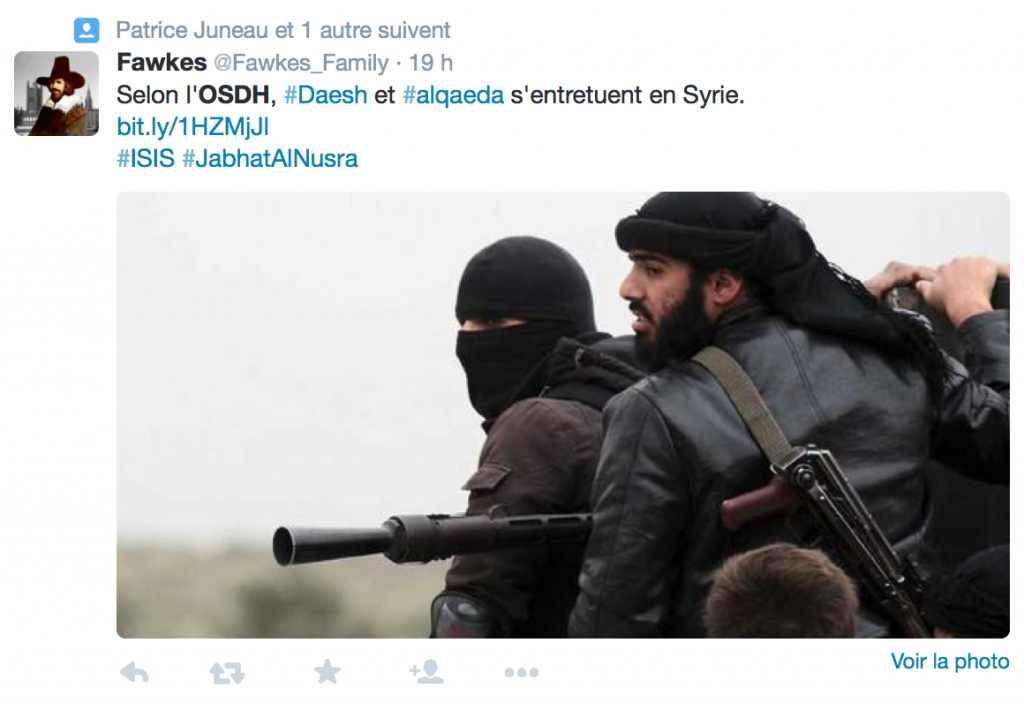Follow Fawkes with the add-person icon

click(426, 672)
